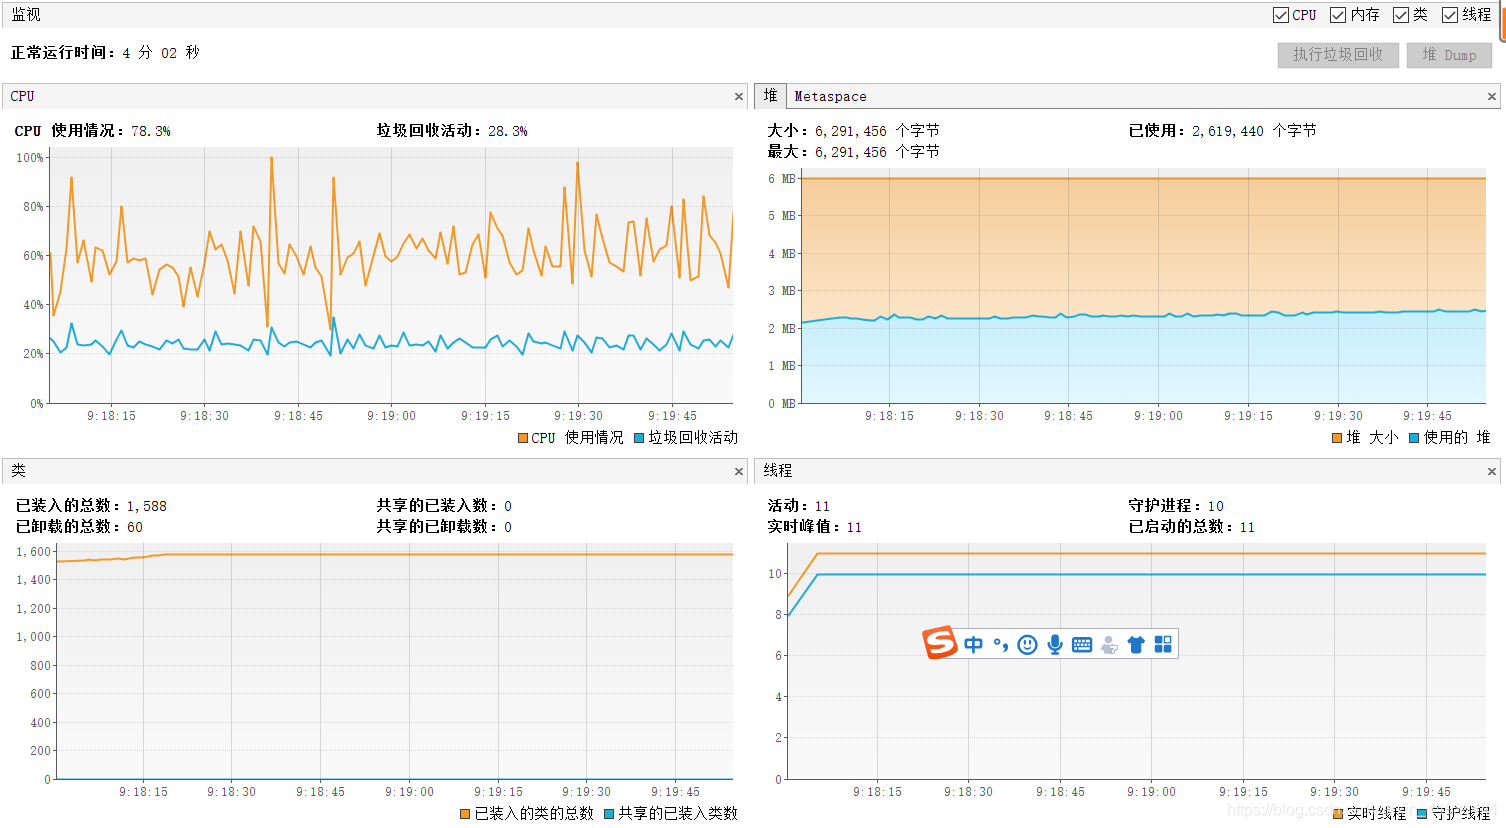1506x828 pixels.
Task: Click the 监视 header label
Action: pos(26,15)
